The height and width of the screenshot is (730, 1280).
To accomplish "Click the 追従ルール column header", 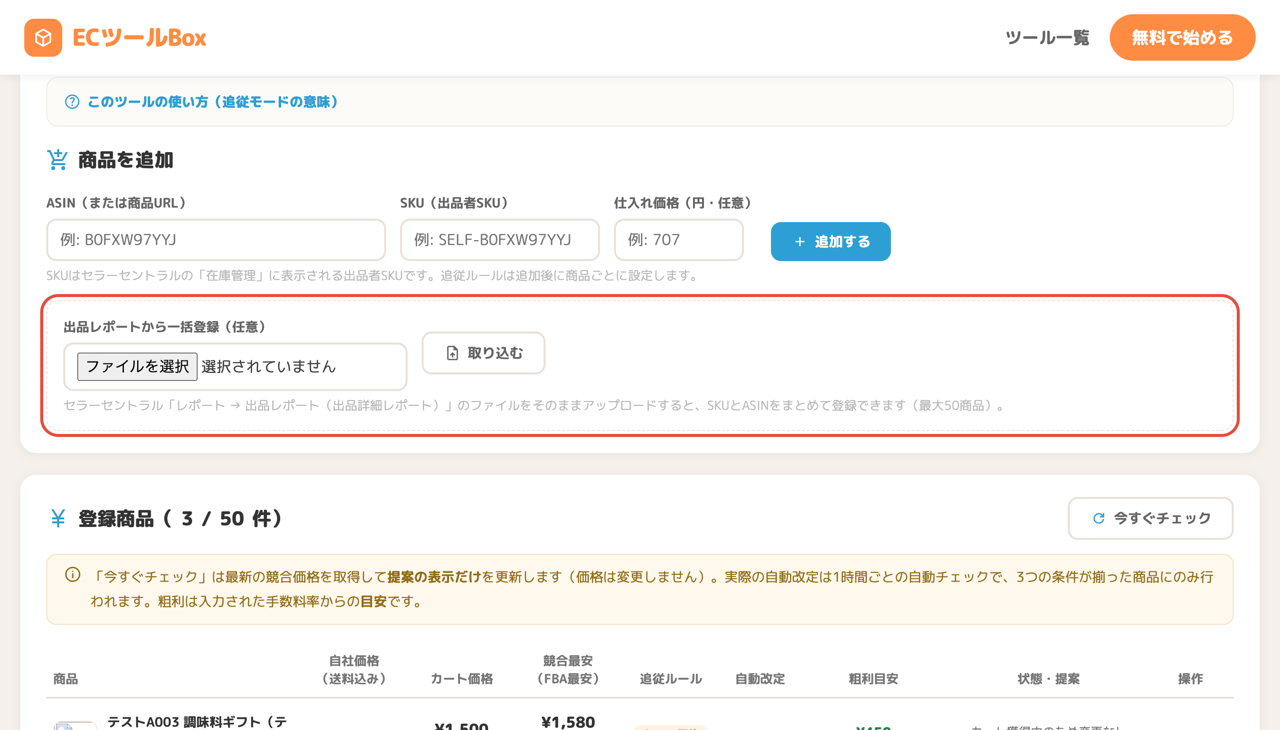I will (x=671, y=679).
